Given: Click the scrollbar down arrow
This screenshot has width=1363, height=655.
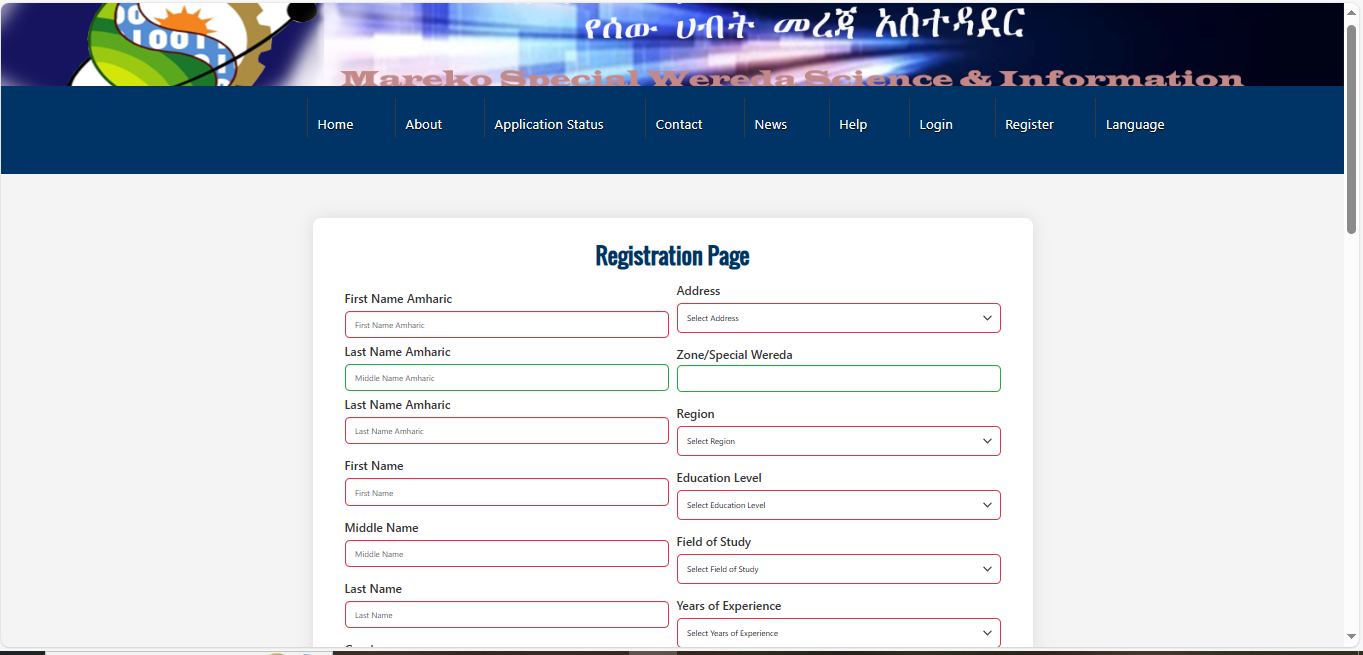Looking at the screenshot, I should [x=1352, y=636].
